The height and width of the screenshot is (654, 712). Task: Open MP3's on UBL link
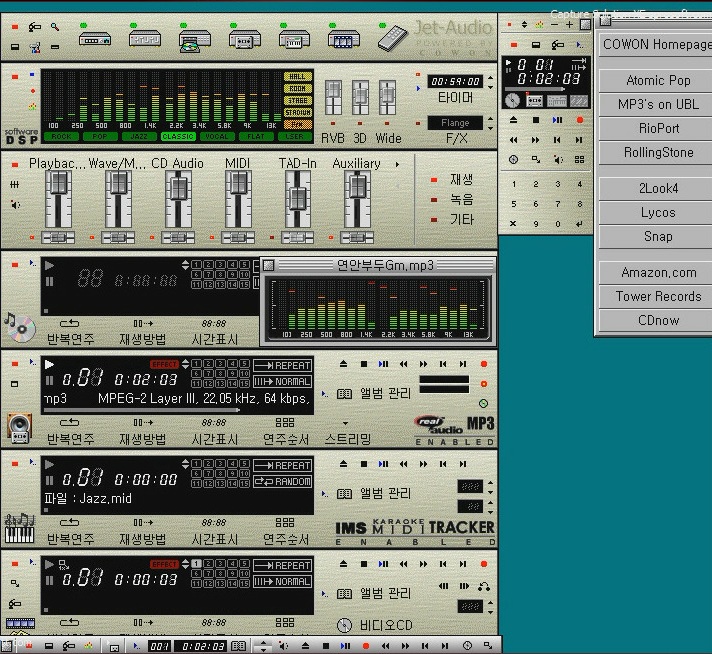tap(656, 105)
